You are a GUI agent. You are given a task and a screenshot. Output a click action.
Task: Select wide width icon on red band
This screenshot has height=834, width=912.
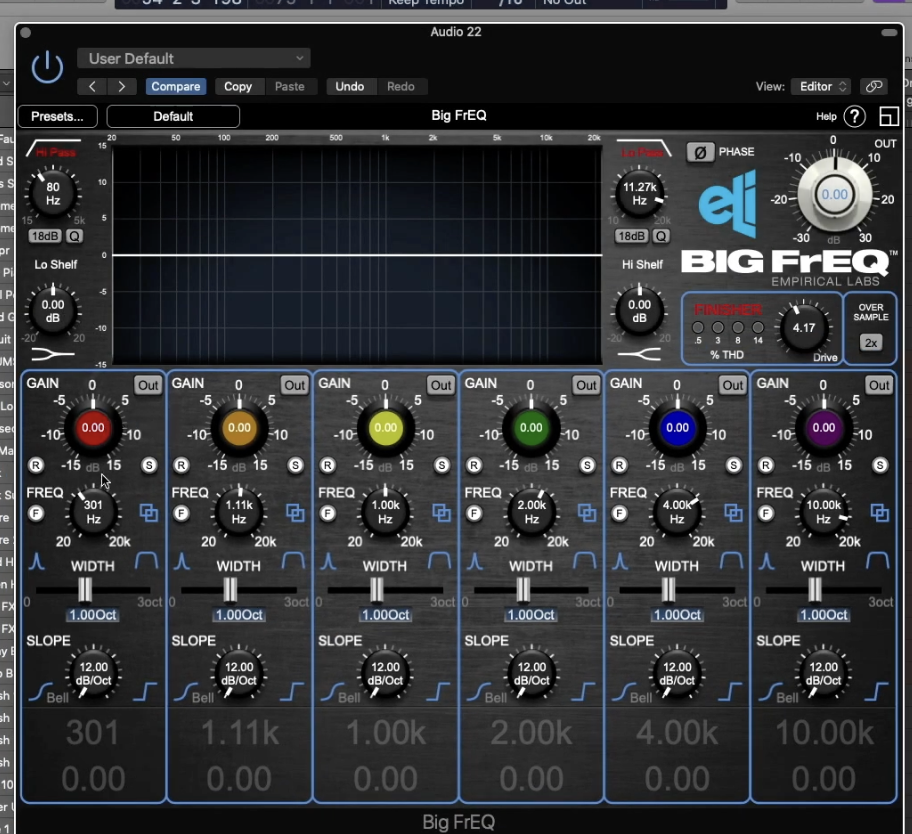point(147,561)
